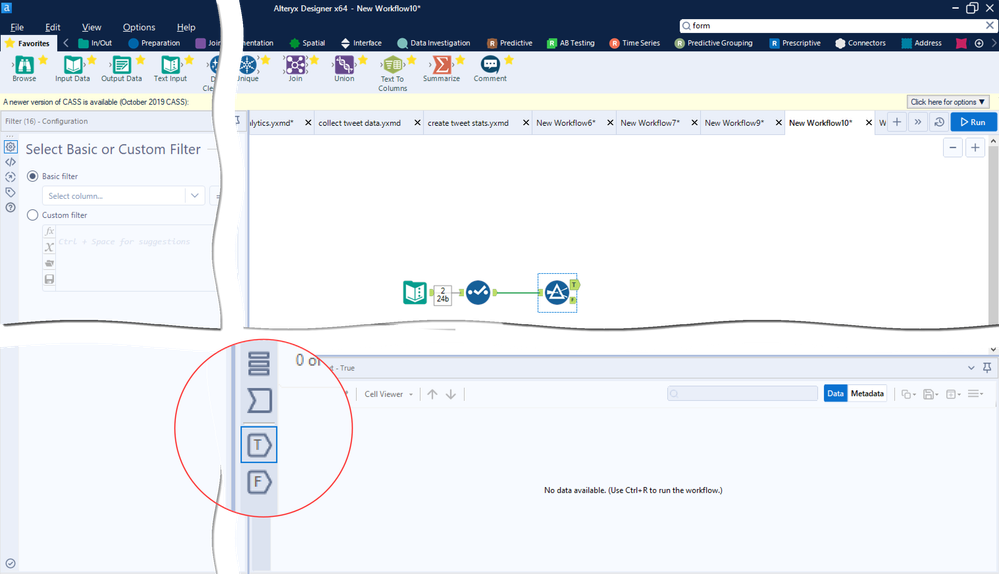Screen dimensions: 999x574
Task: Open the all fields list view icon
Action: [x=259, y=364]
